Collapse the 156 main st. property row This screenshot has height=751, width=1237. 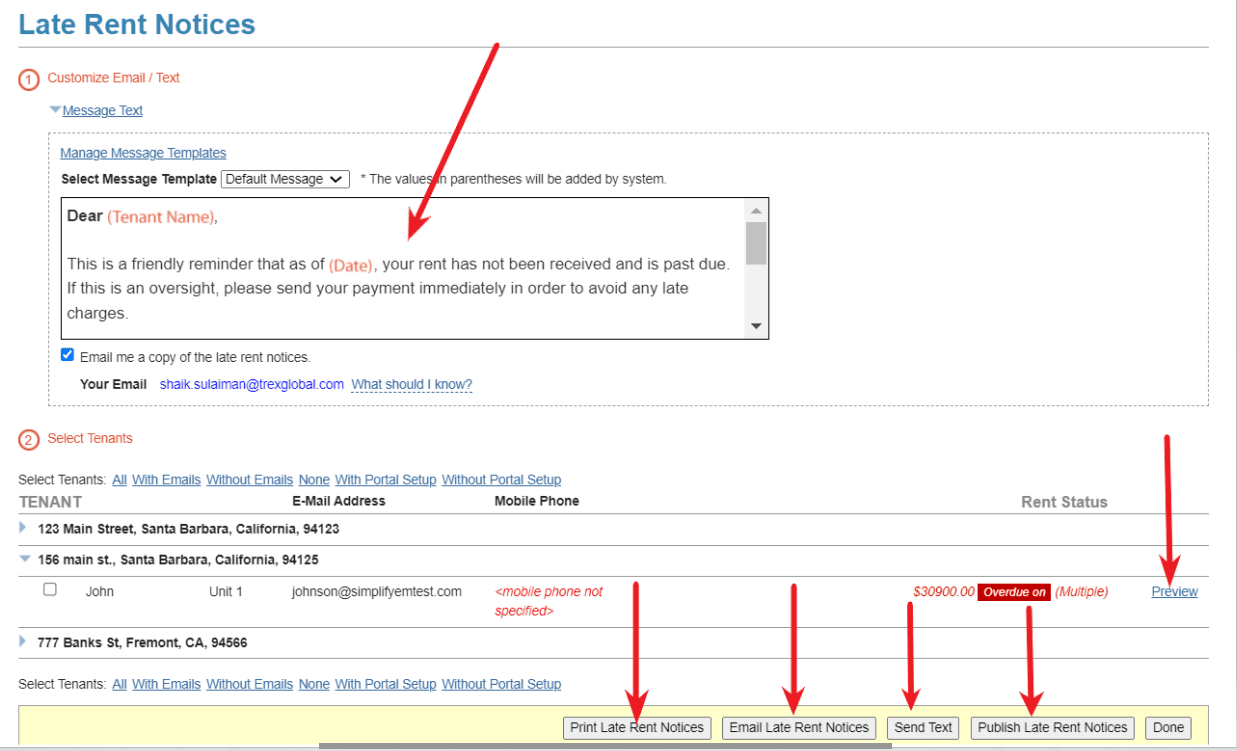click(x=22, y=559)
